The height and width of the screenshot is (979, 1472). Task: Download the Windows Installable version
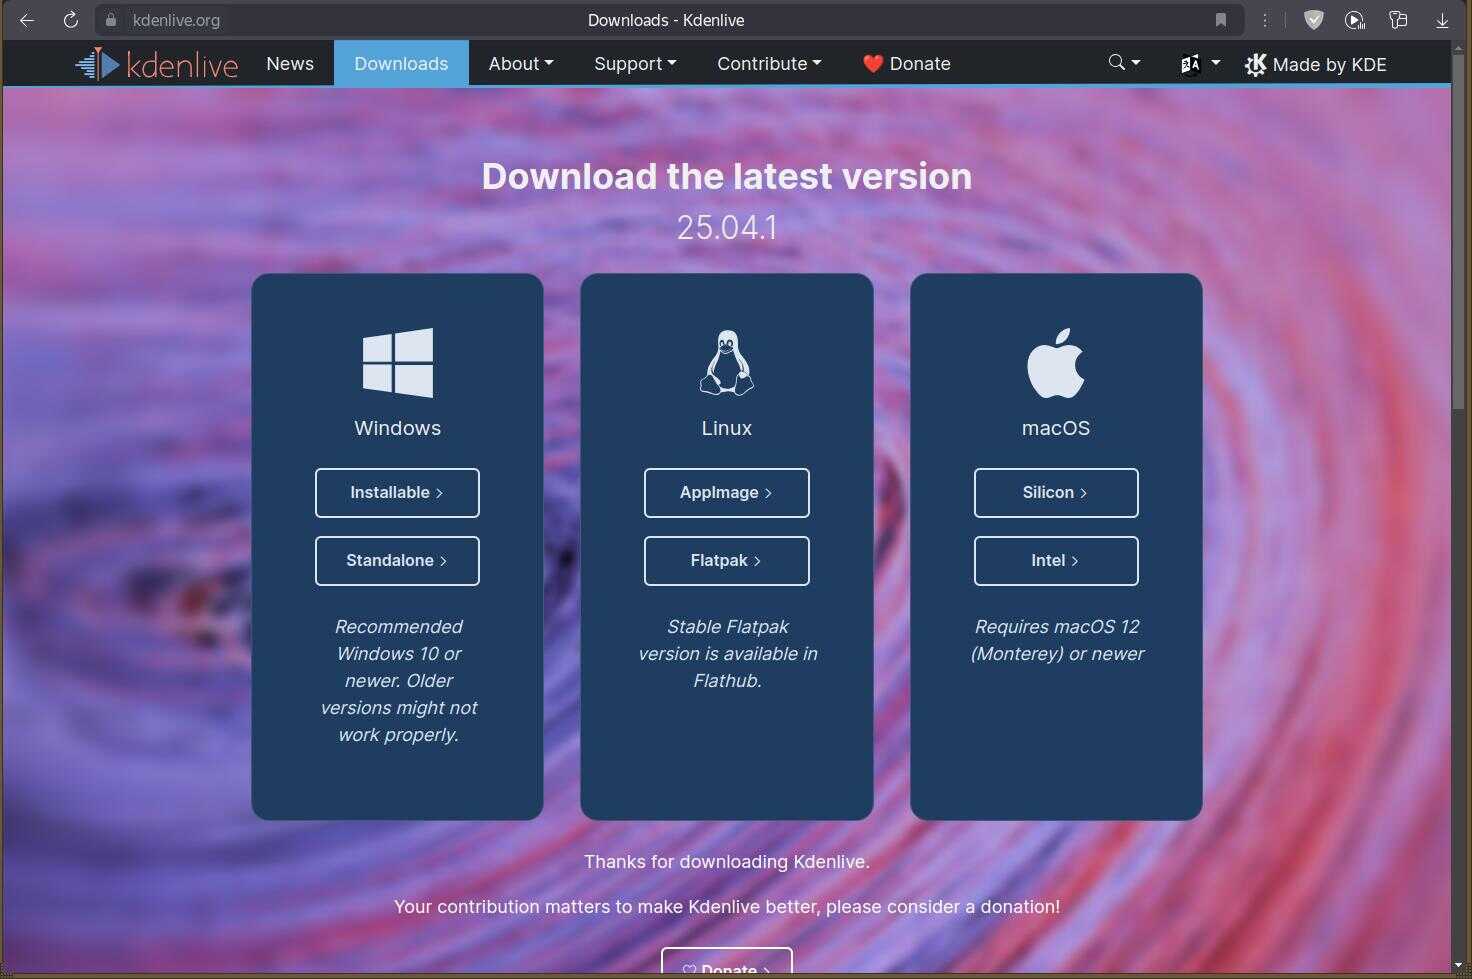[x=397, y=493]
